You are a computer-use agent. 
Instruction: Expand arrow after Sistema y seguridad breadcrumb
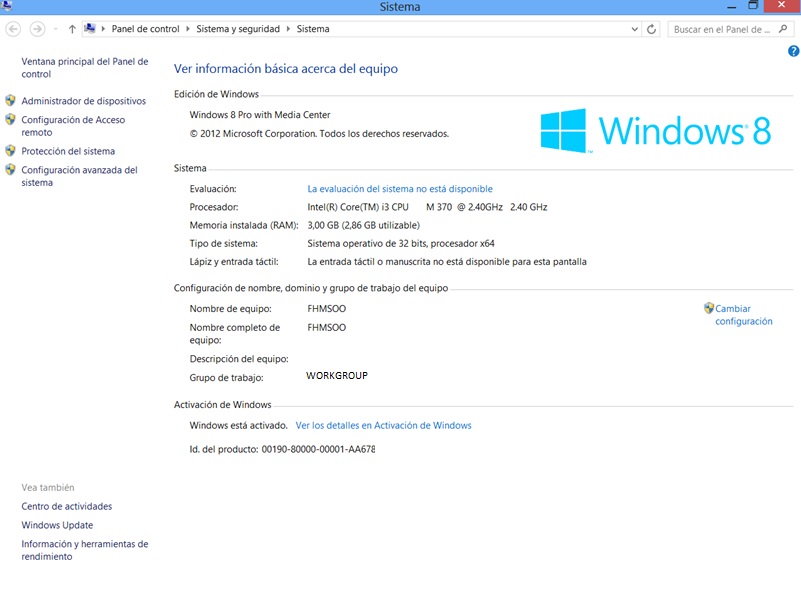[288, 29]
